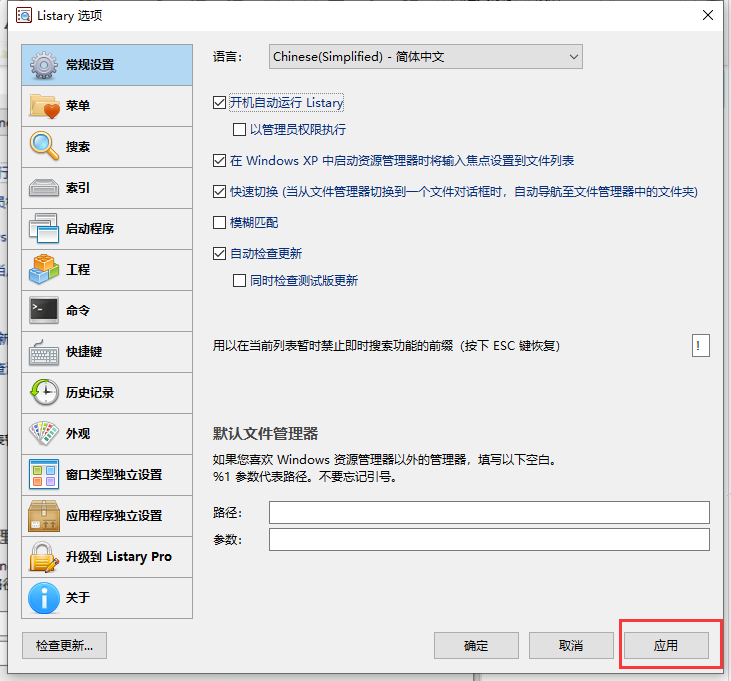Switch to the 搜索 settings tab

coord(107,147)
